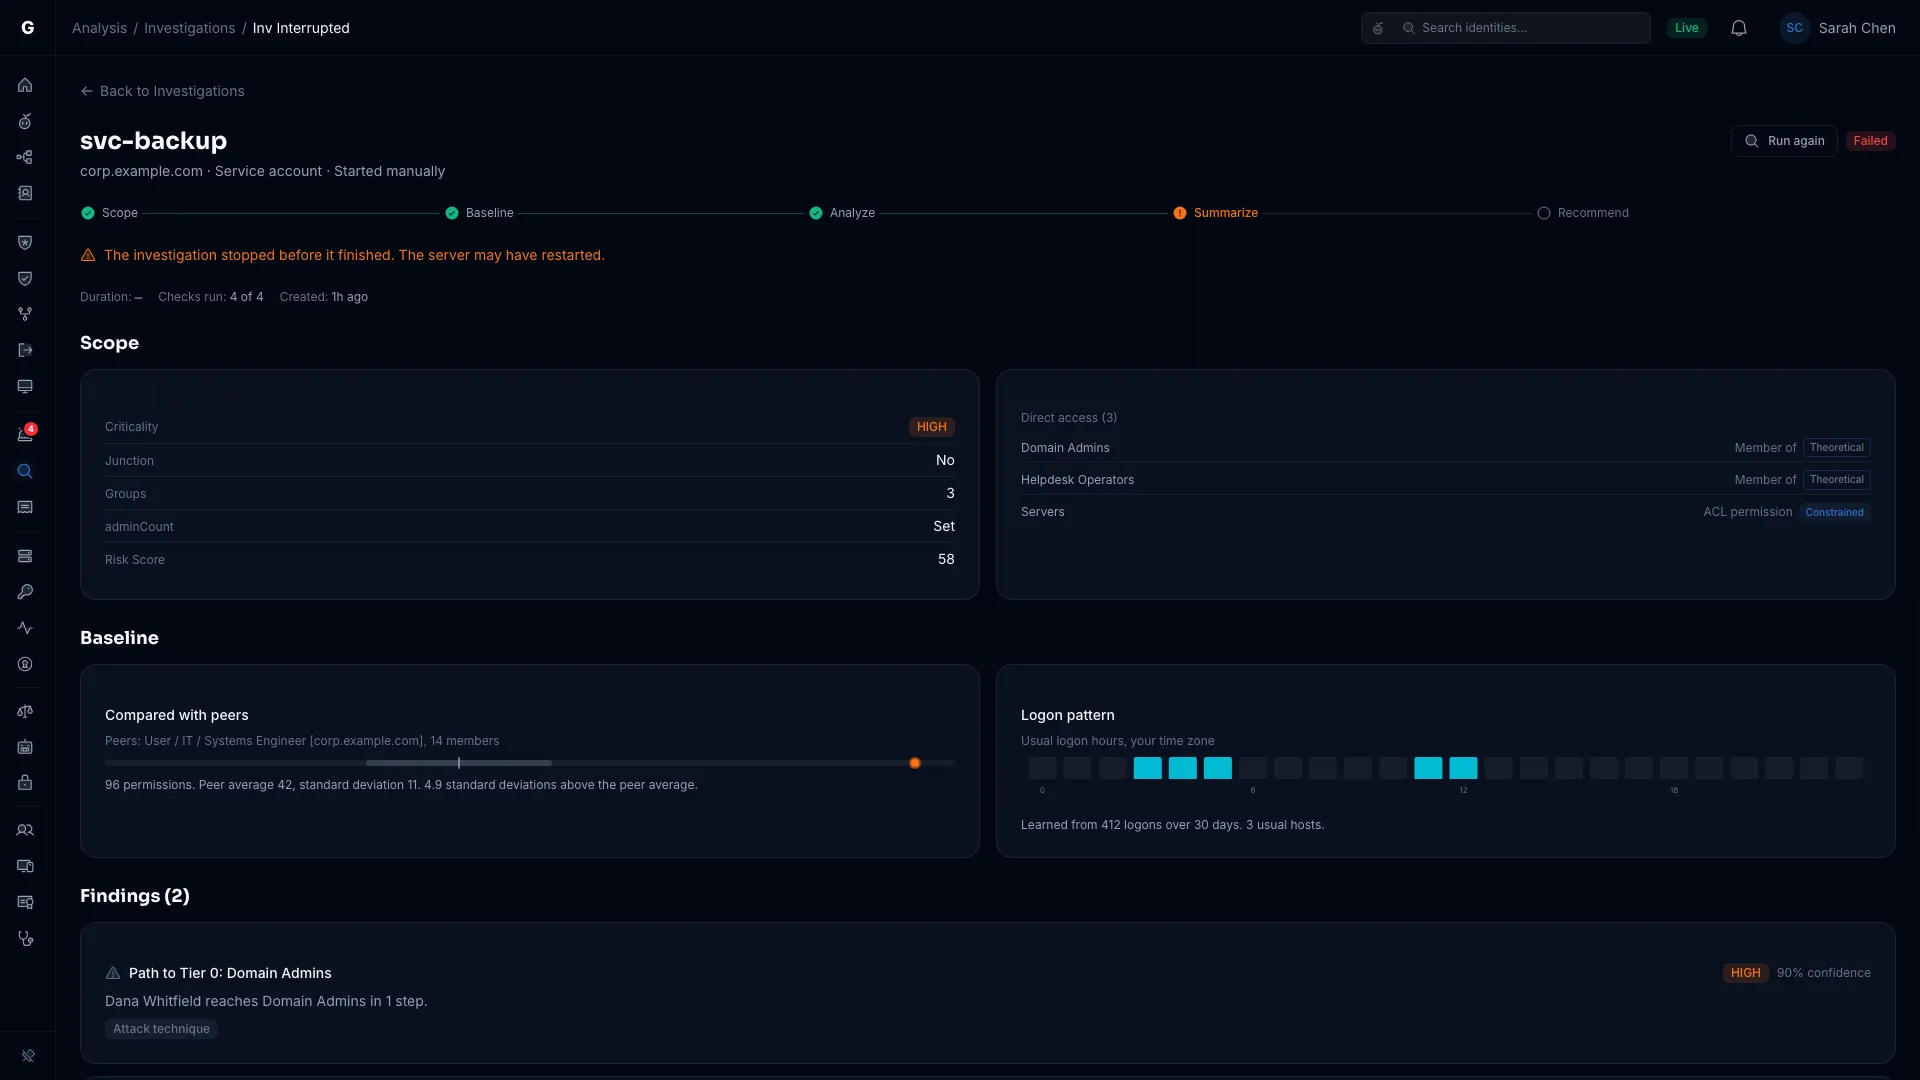Toggle the Live status indicator
Viewport: 1920px width, 1080px height.
click(x=1686, y=28)
